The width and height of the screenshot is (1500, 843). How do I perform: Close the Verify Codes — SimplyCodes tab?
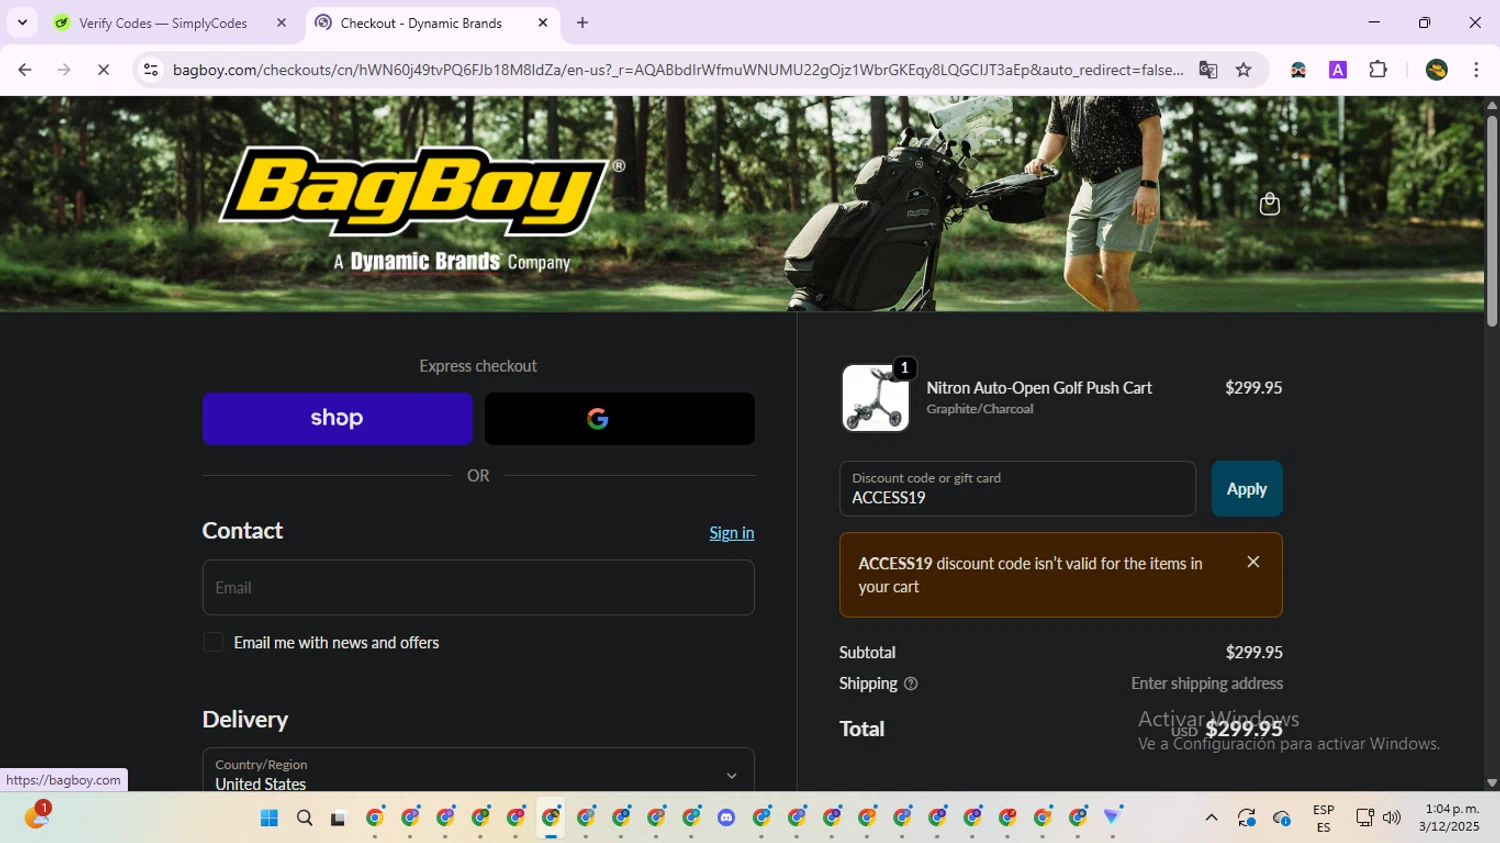coord(281,23)
